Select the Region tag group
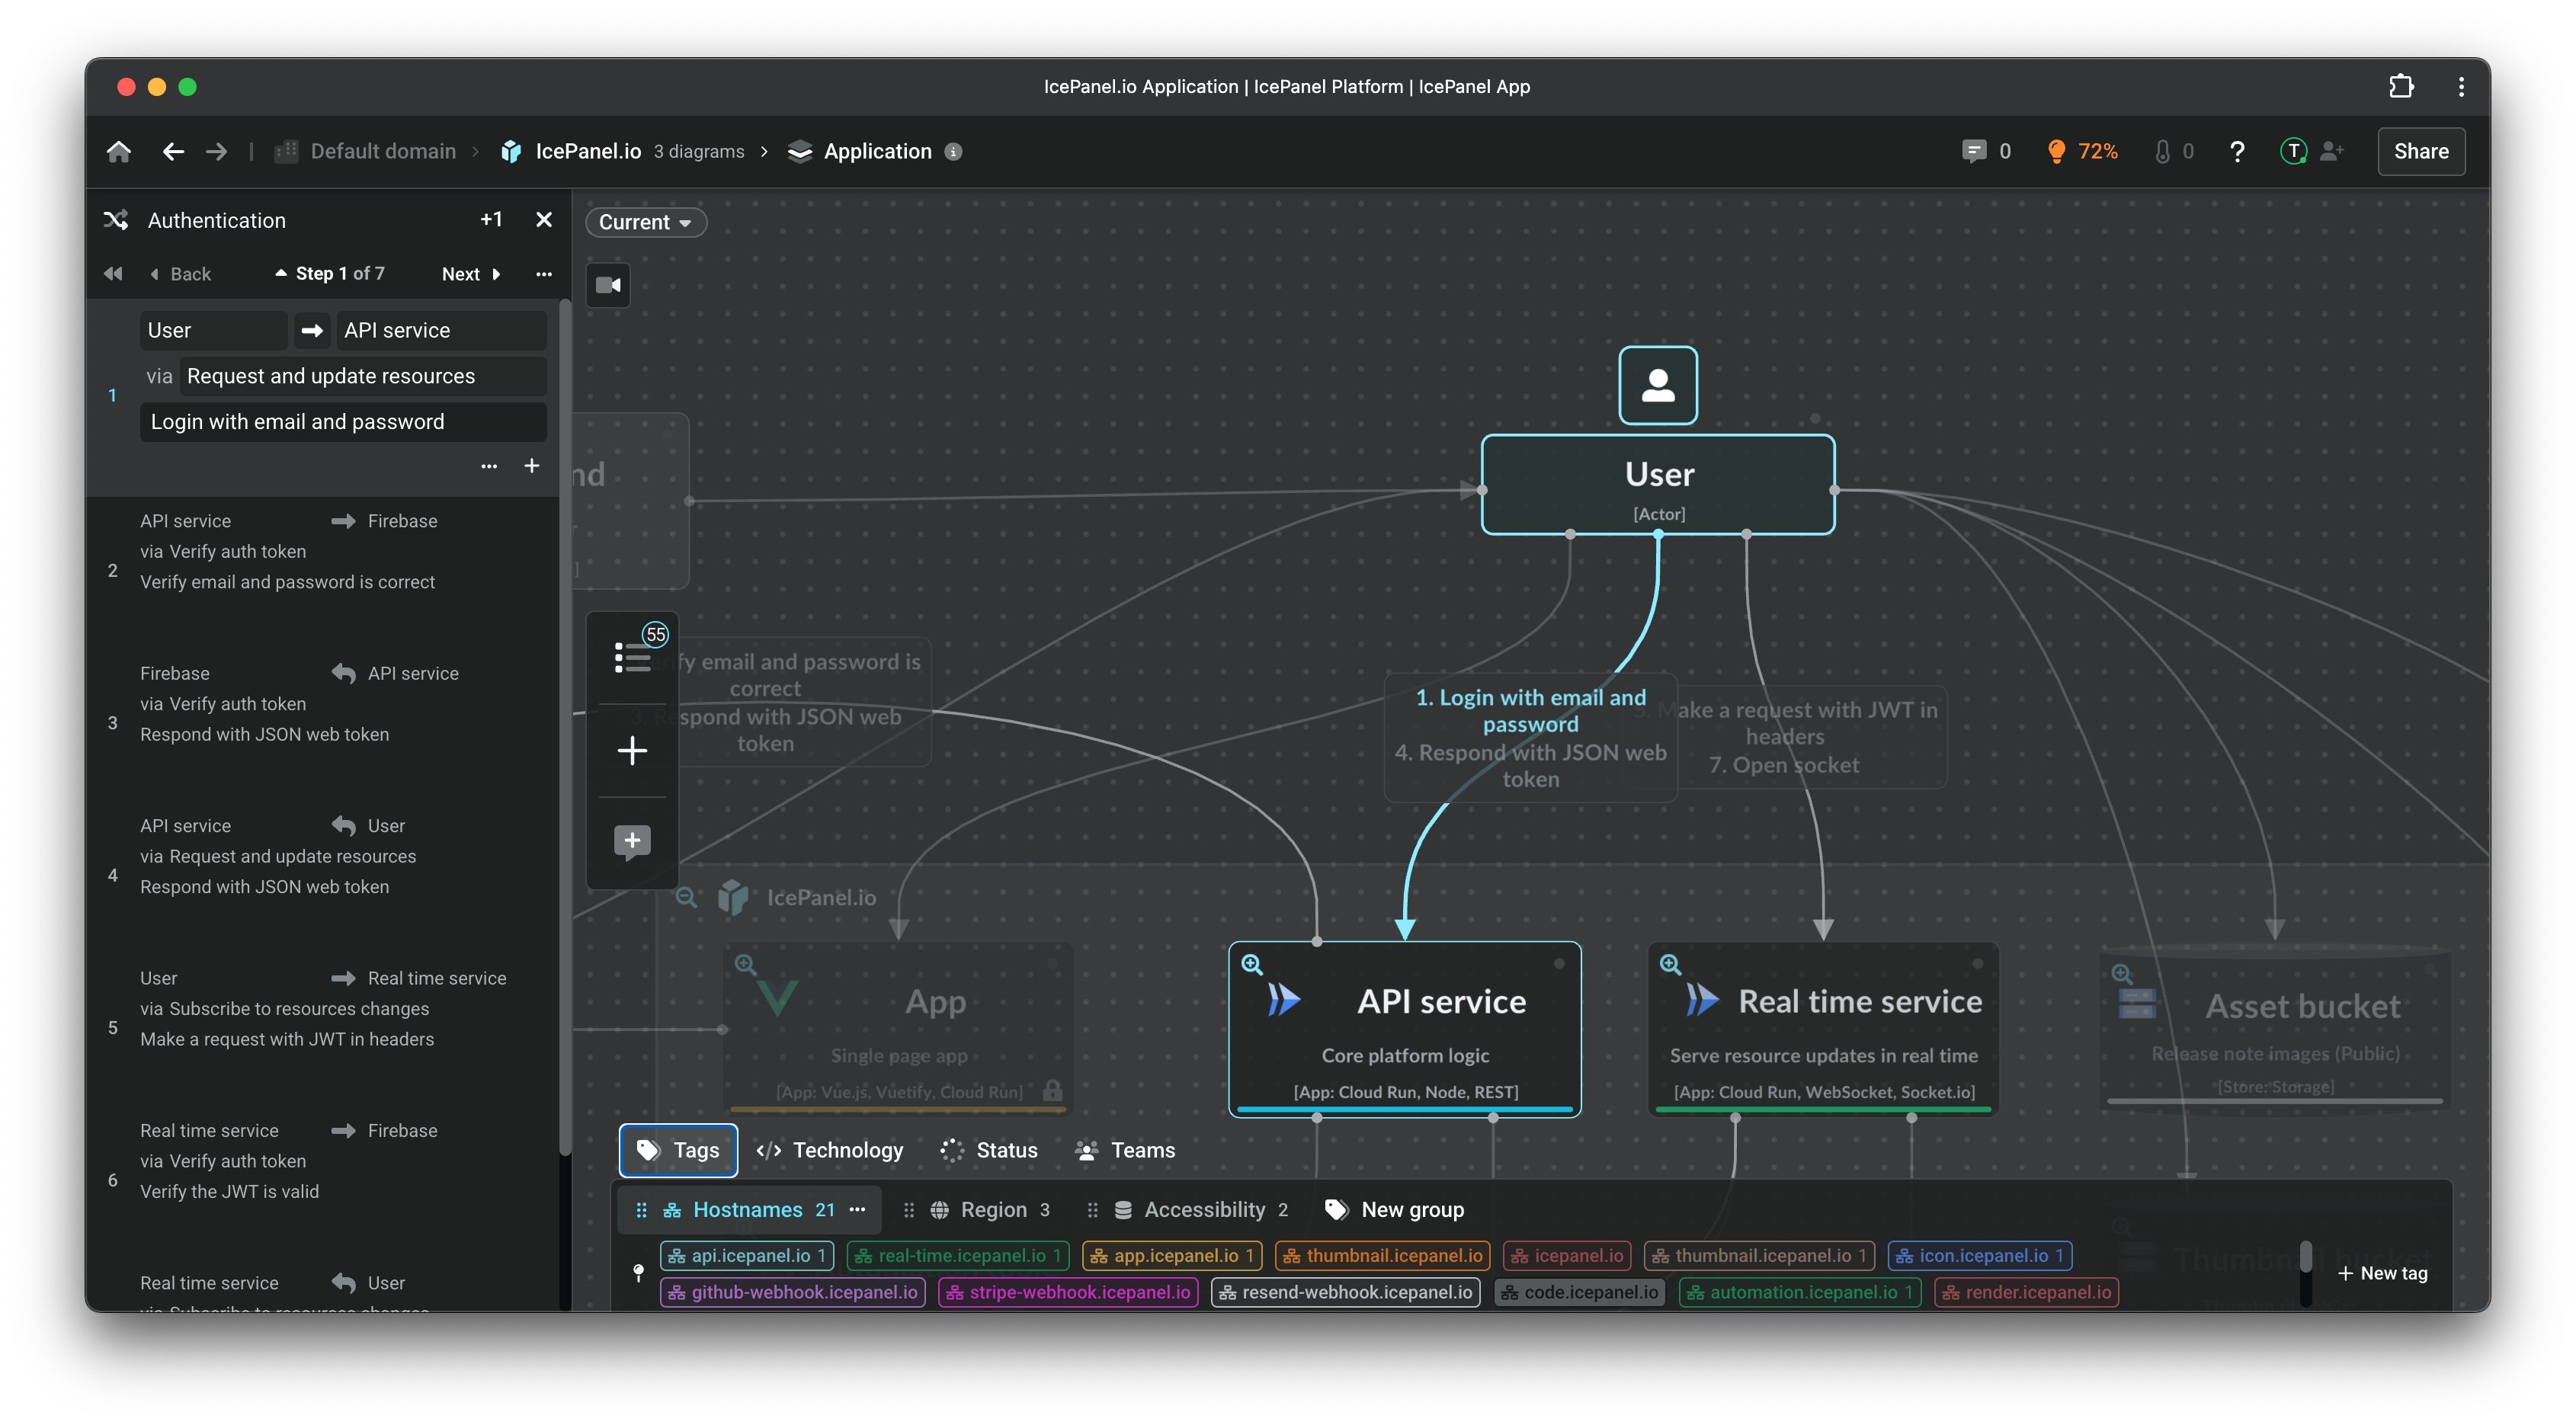2576x1425 pixels. (x=991, y=1210)
